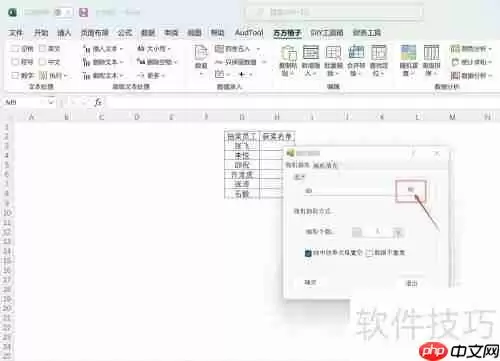Switch to the 公式 ribbon tab
This screenshot has width=500, height=361.
coord(125,33)
